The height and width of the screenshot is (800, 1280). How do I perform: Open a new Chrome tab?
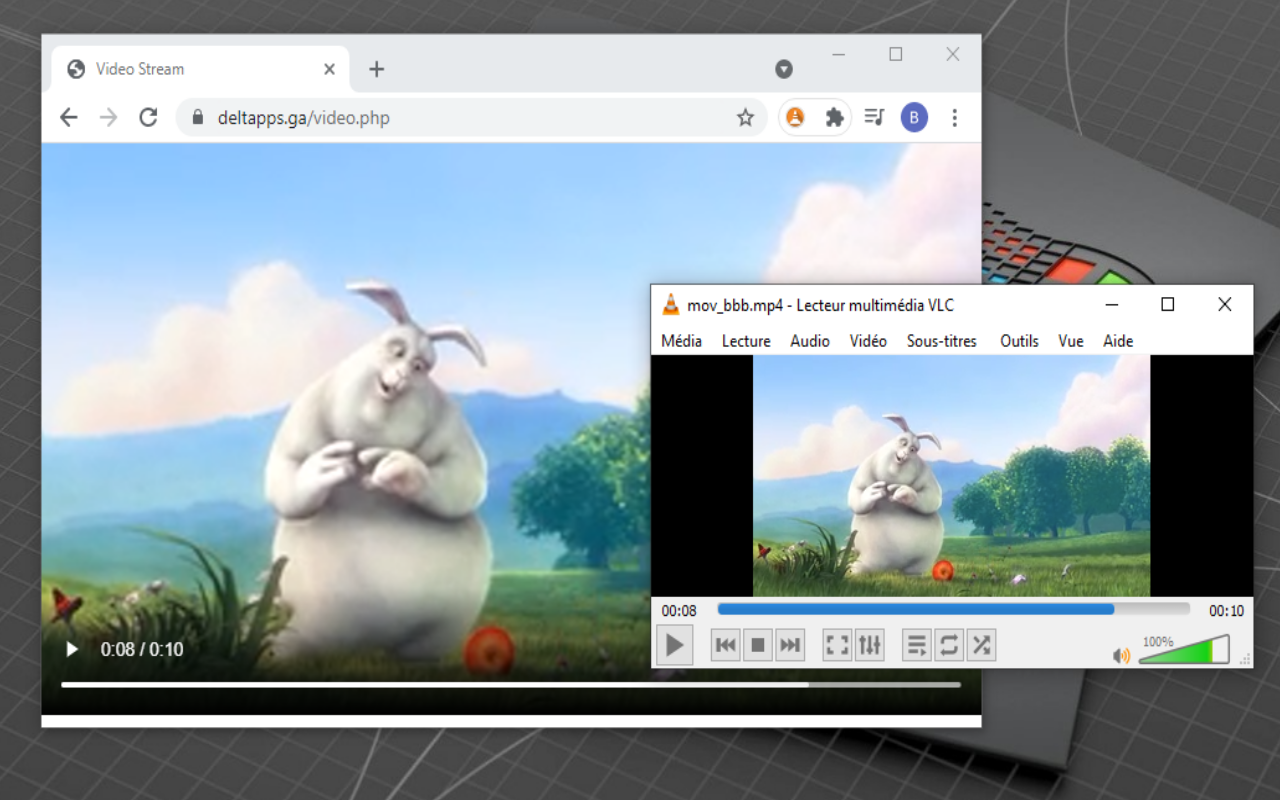[376, 69]
